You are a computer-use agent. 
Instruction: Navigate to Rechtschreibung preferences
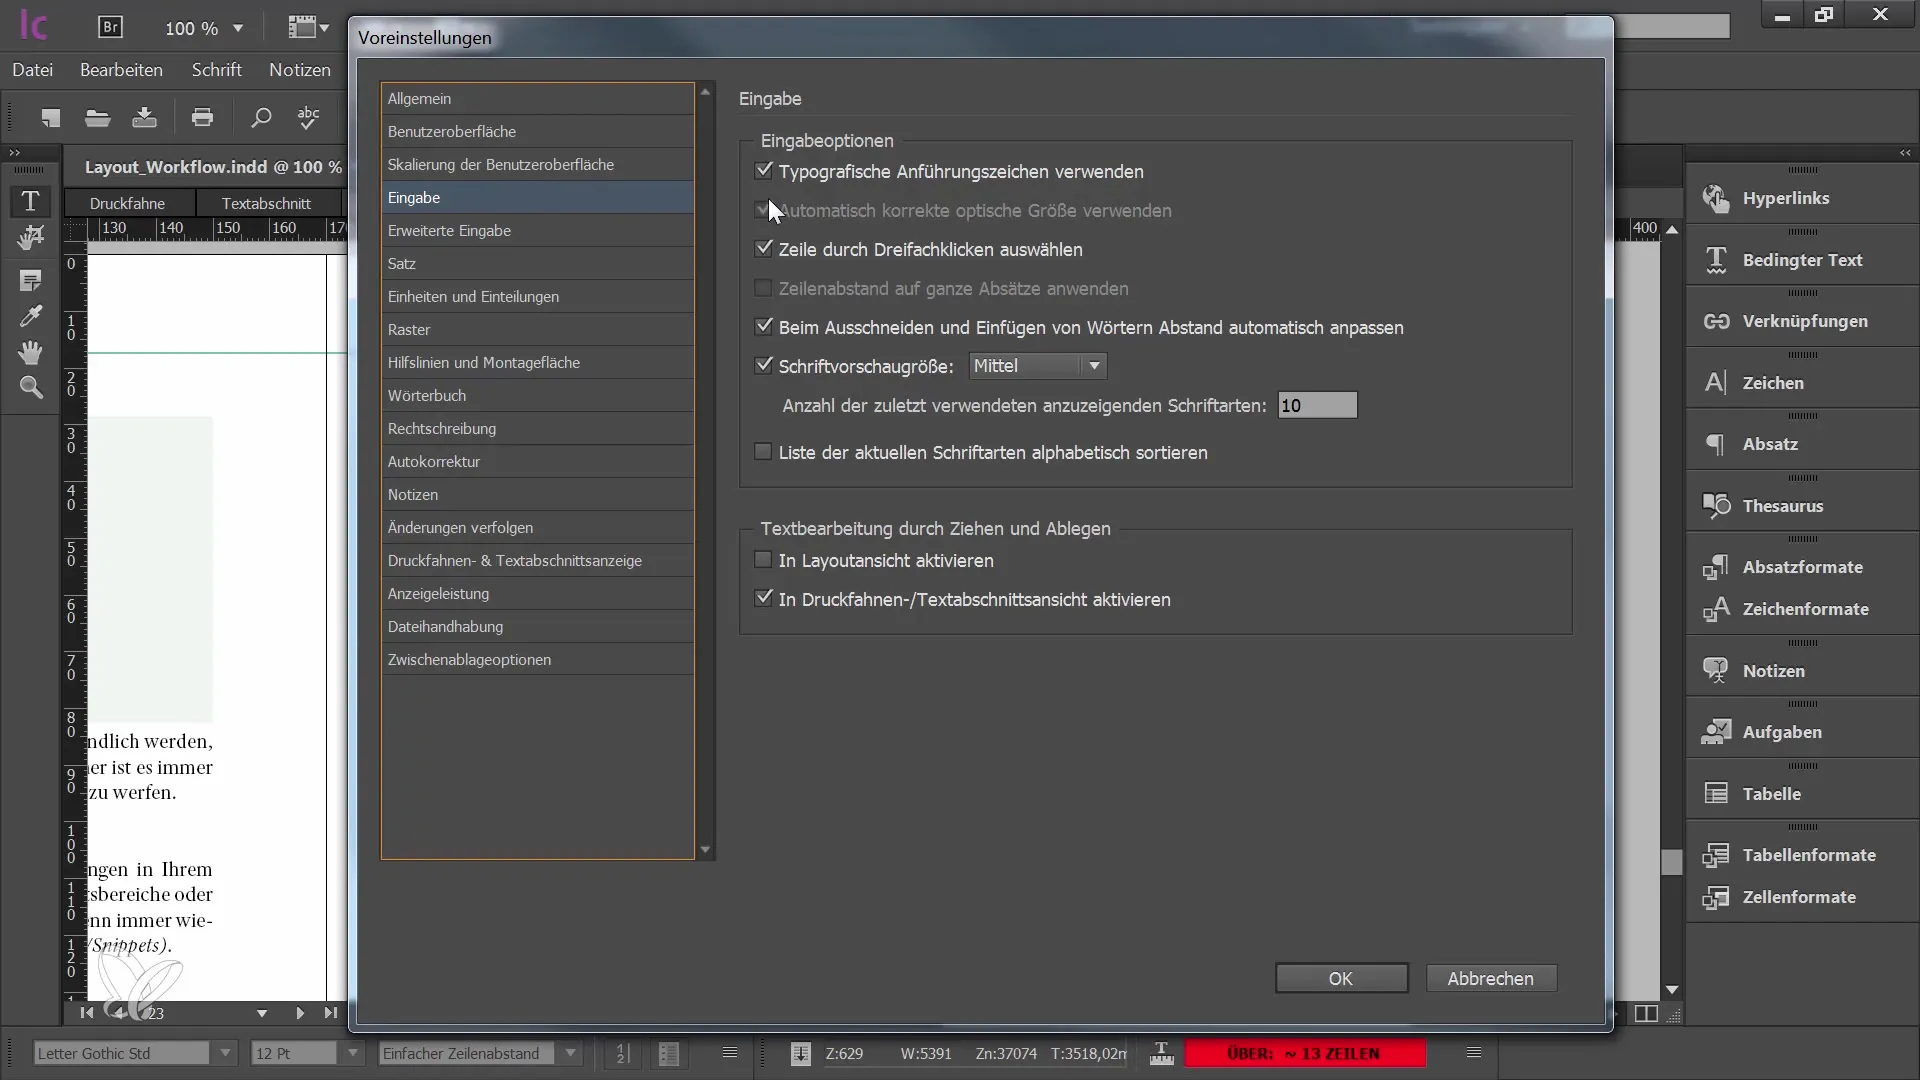click(x=442, y=427)
